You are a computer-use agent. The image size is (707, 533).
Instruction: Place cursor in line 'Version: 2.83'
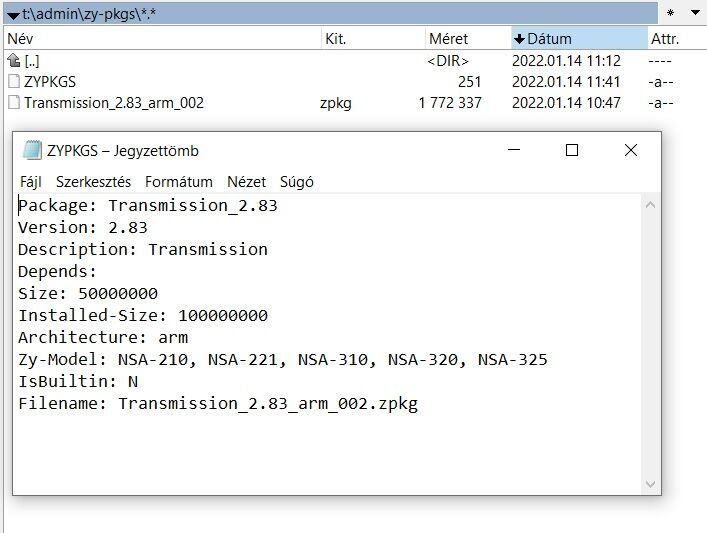83,227
